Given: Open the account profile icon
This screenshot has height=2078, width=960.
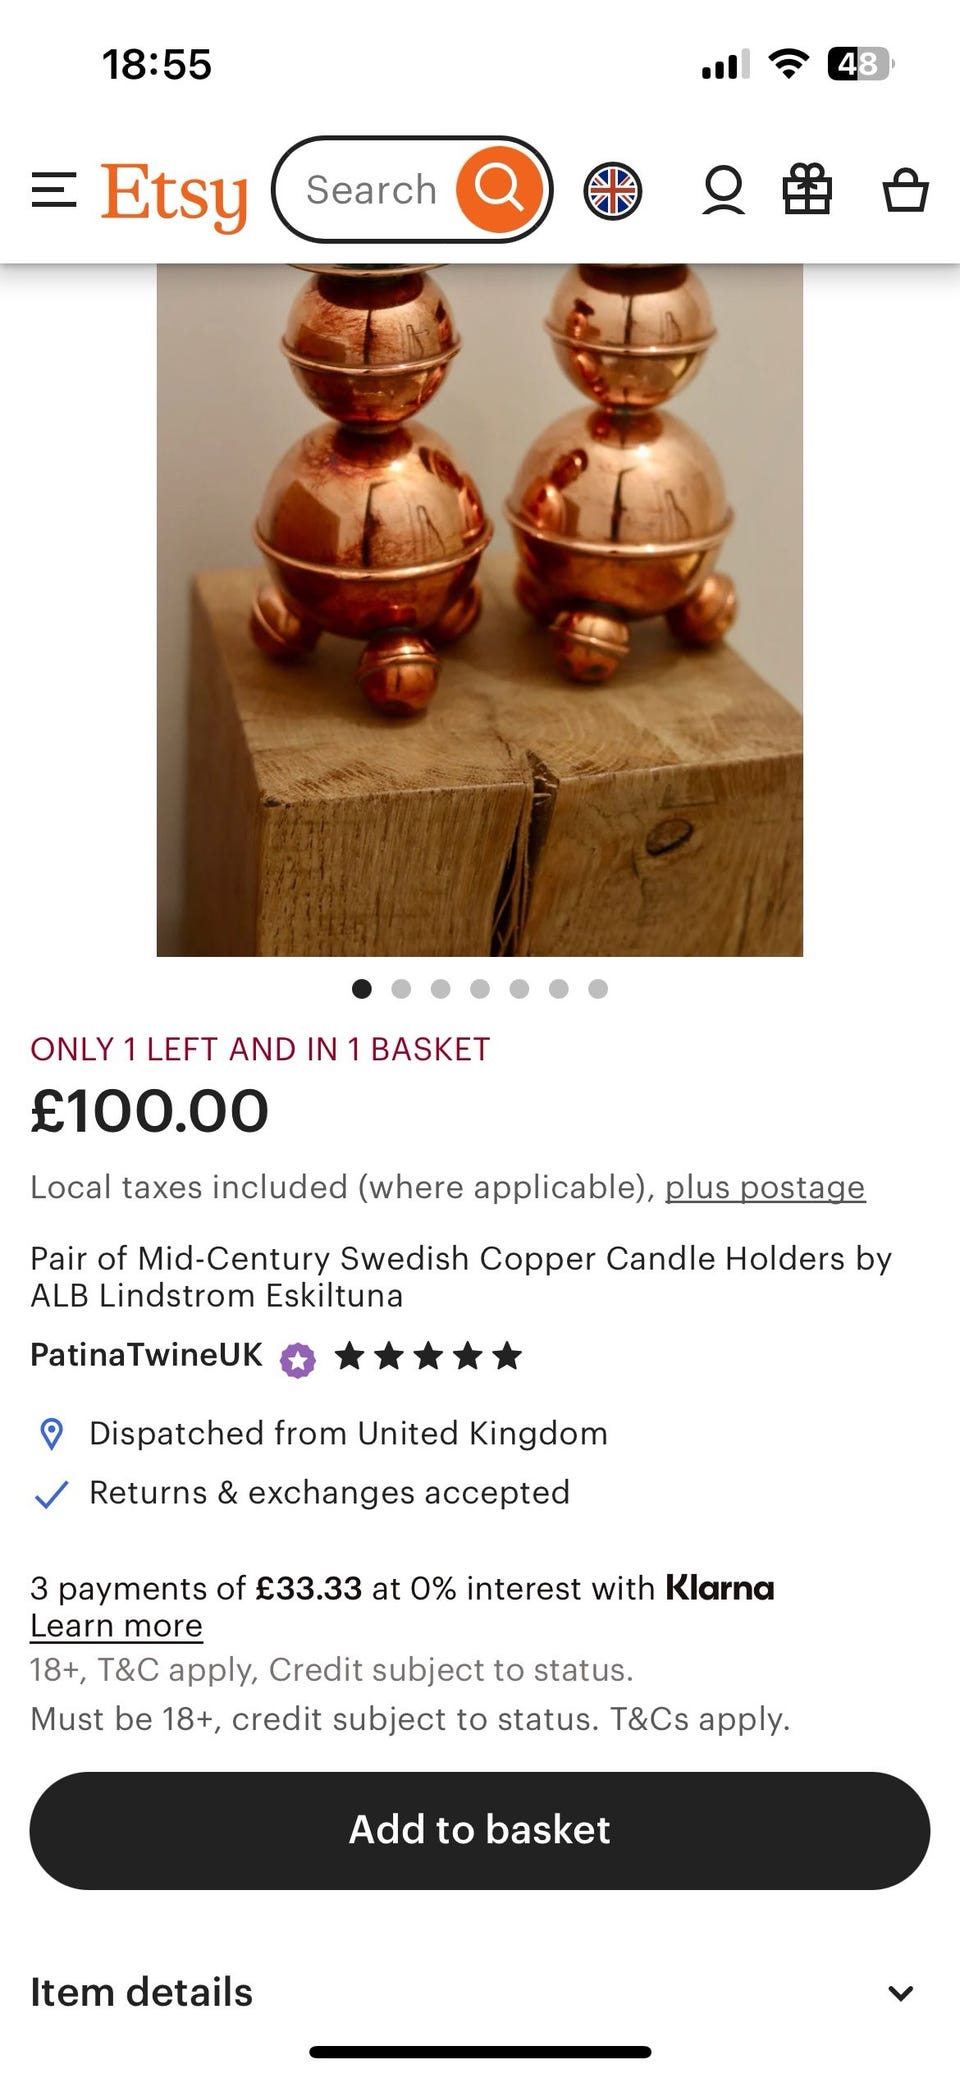Looking at the screenshot, I should tap(723, 190).
